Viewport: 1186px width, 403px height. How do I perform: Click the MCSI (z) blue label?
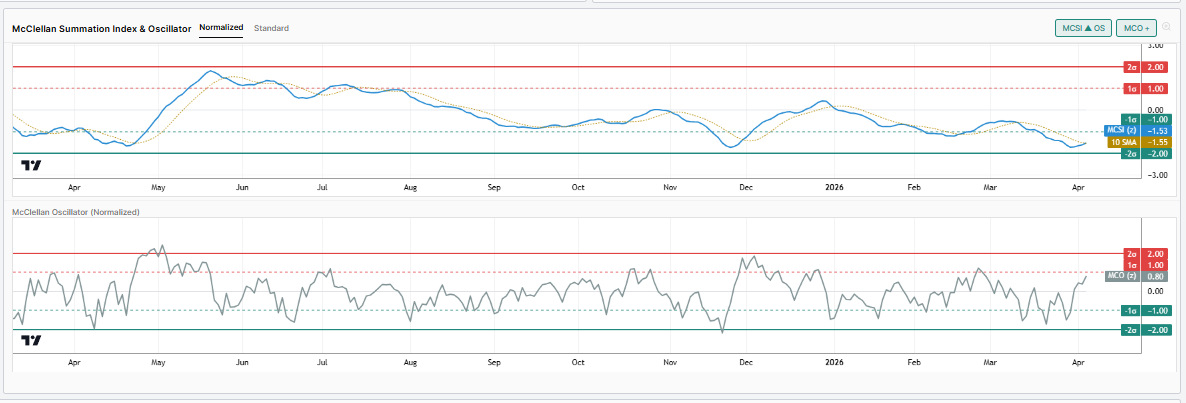click(x=1123, y=130)
